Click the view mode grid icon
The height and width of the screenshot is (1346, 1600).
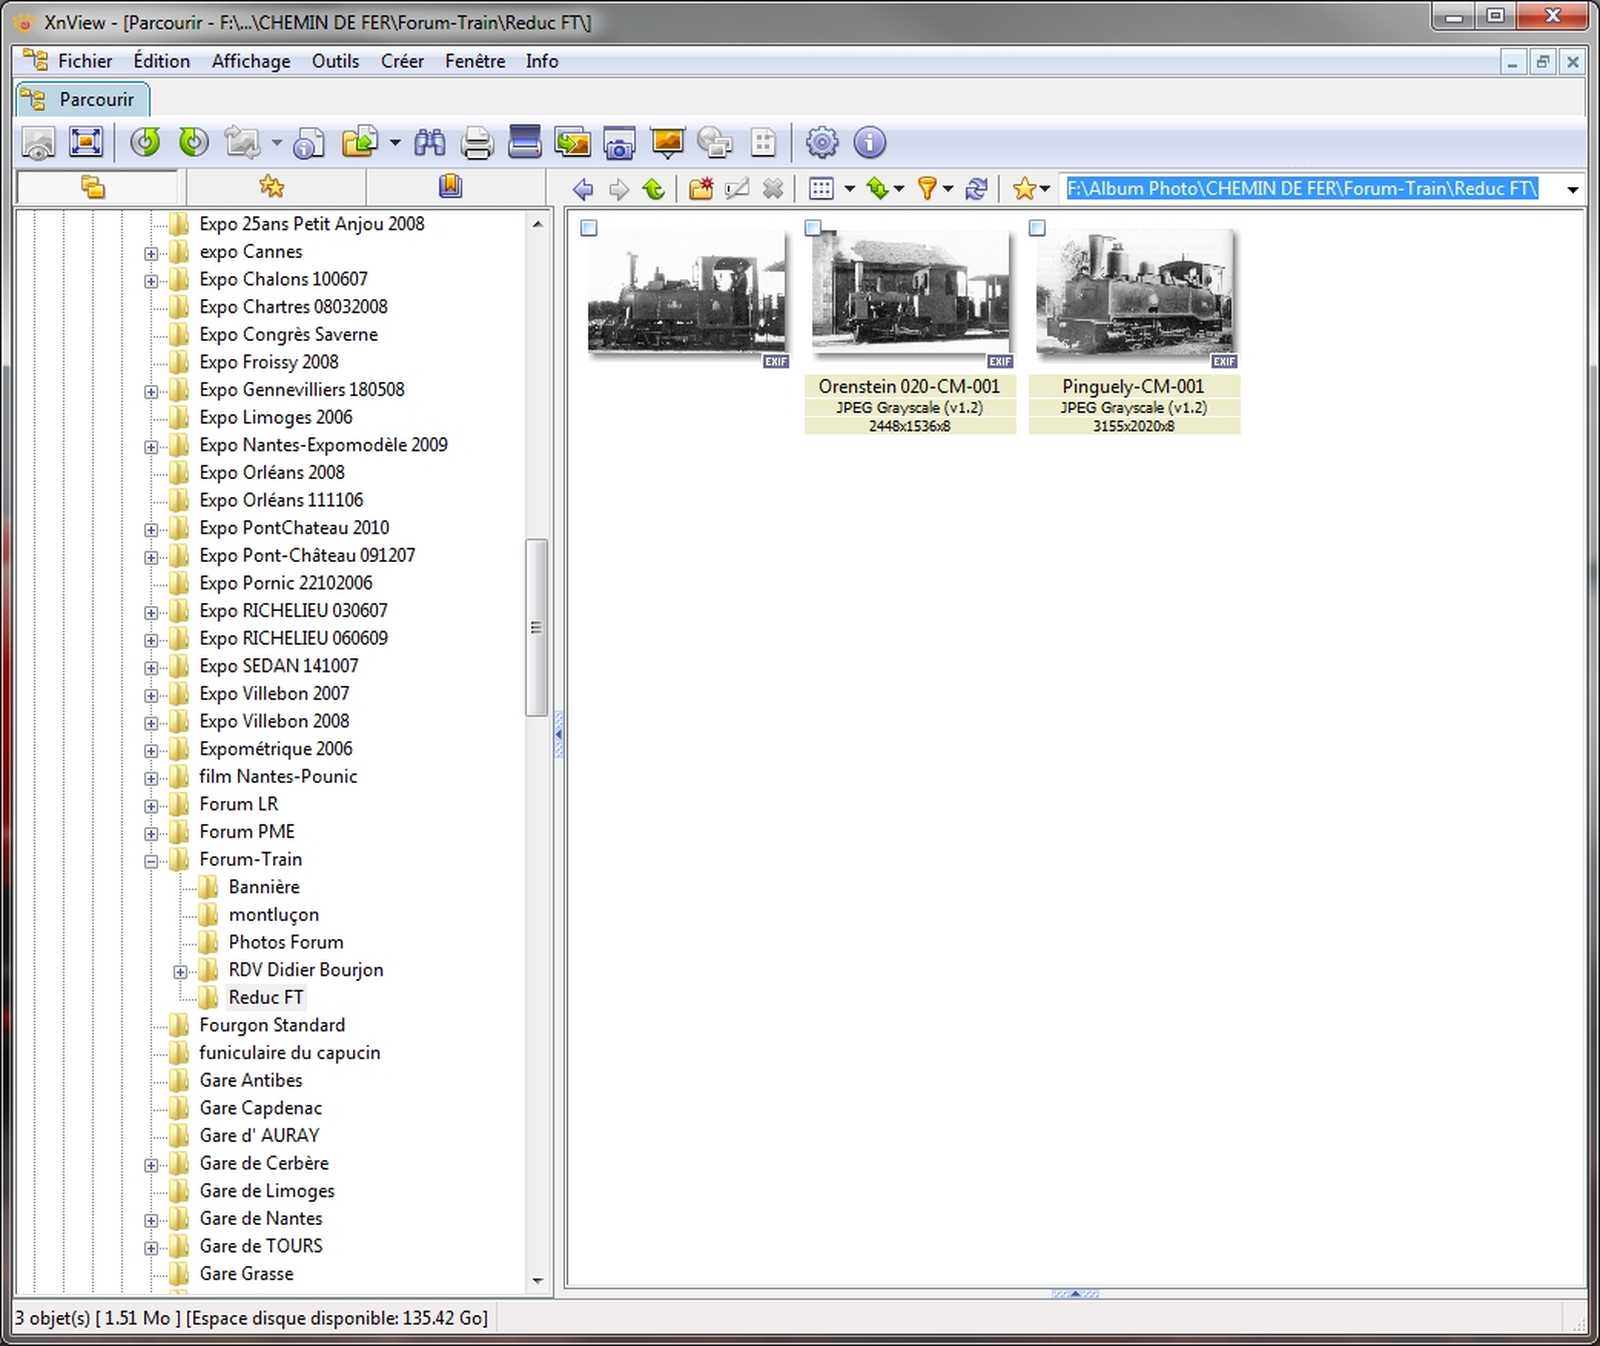(x=821, y=188)
